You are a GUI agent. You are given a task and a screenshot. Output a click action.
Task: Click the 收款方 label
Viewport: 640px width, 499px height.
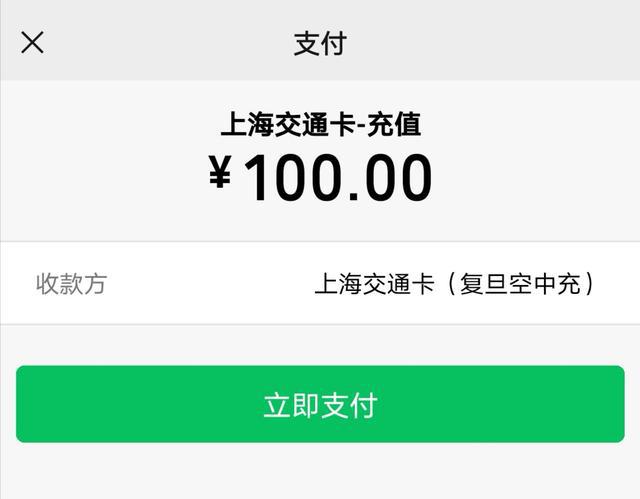click(70, 283)
